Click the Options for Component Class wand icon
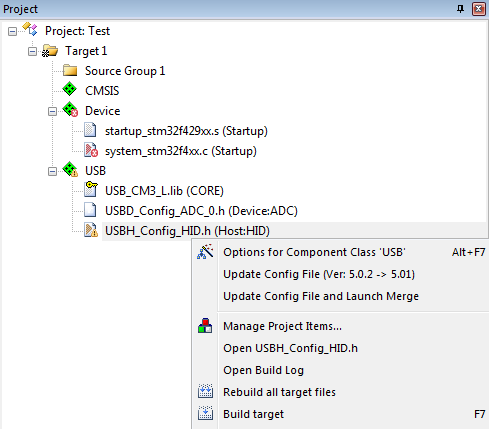This screenshot has height=429, width=489. point(205,252)
